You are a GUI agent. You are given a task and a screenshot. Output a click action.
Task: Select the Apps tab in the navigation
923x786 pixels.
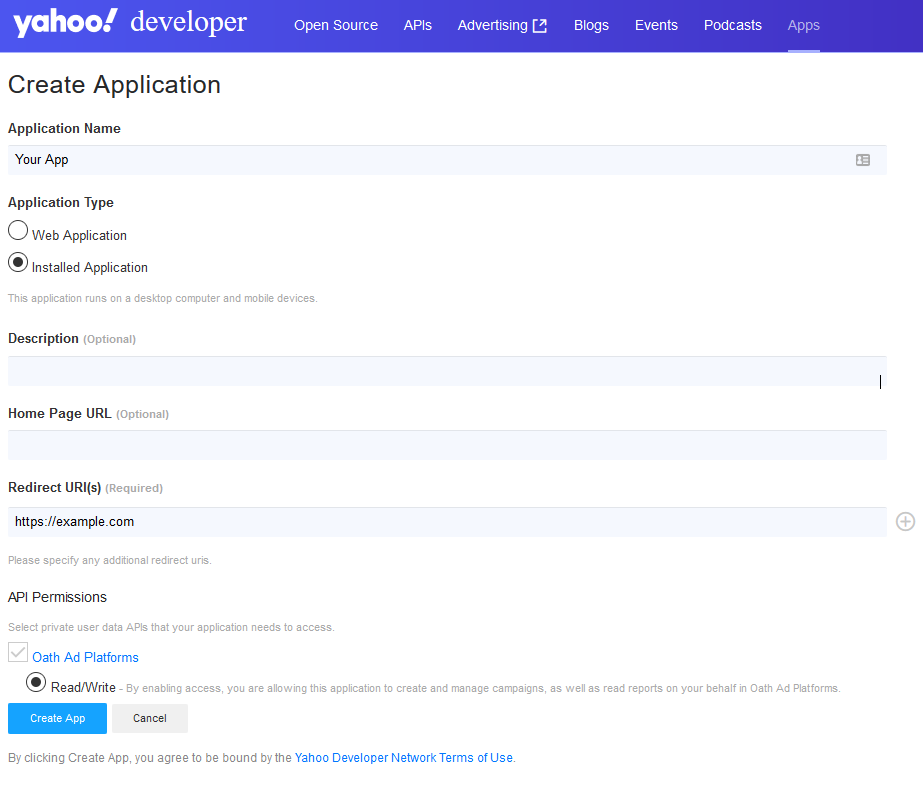click(x=803, y=25)
